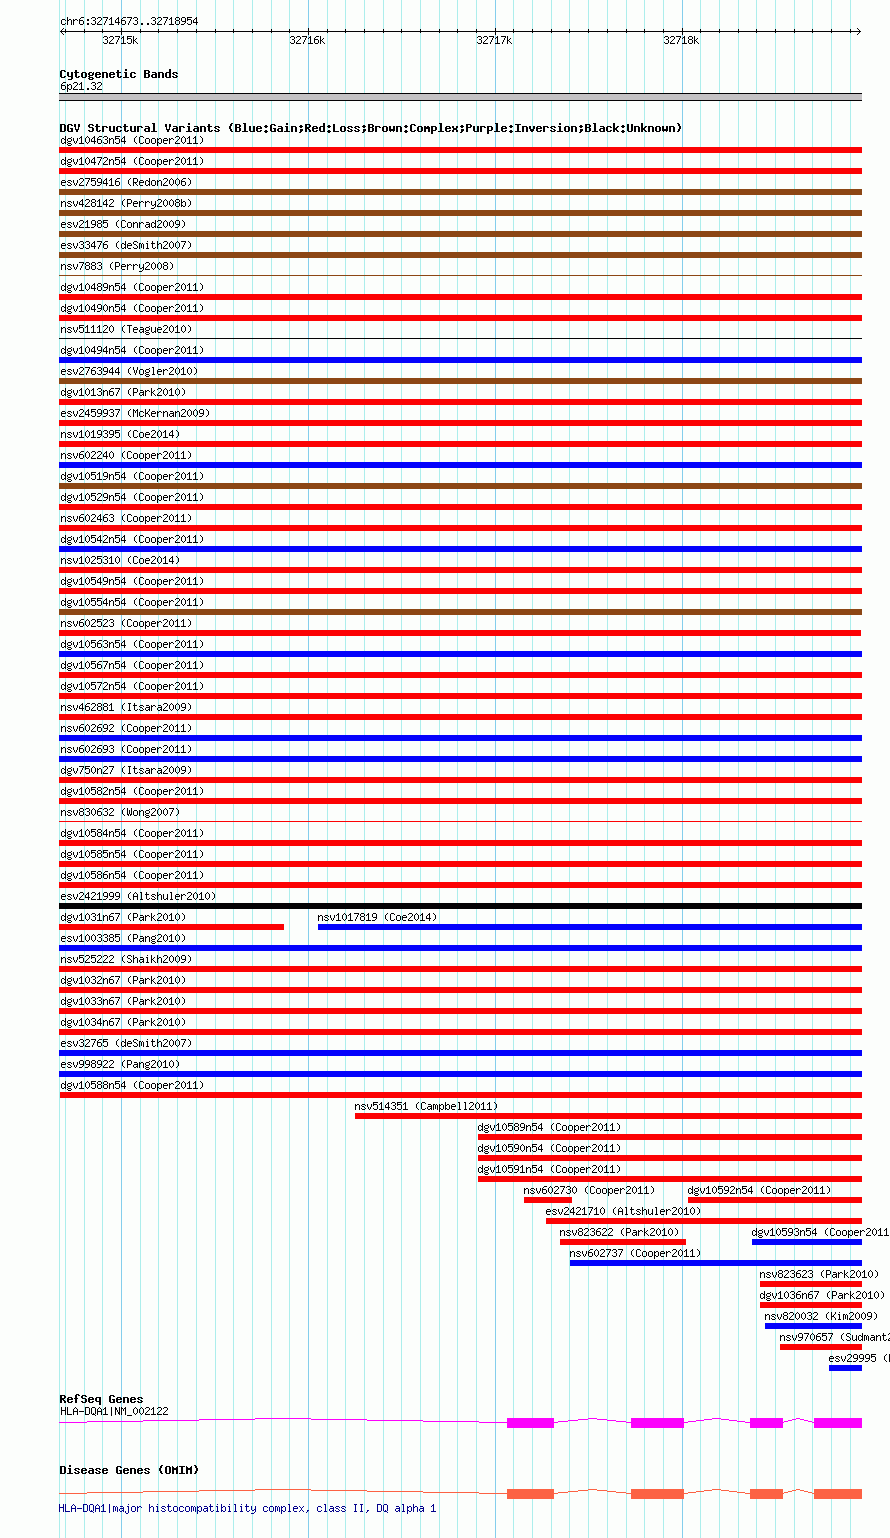The image size is (890, 1538).
Task: Click the blue bar under nsv602737 (Cooper2011)
Action: tap(716, 1263)
